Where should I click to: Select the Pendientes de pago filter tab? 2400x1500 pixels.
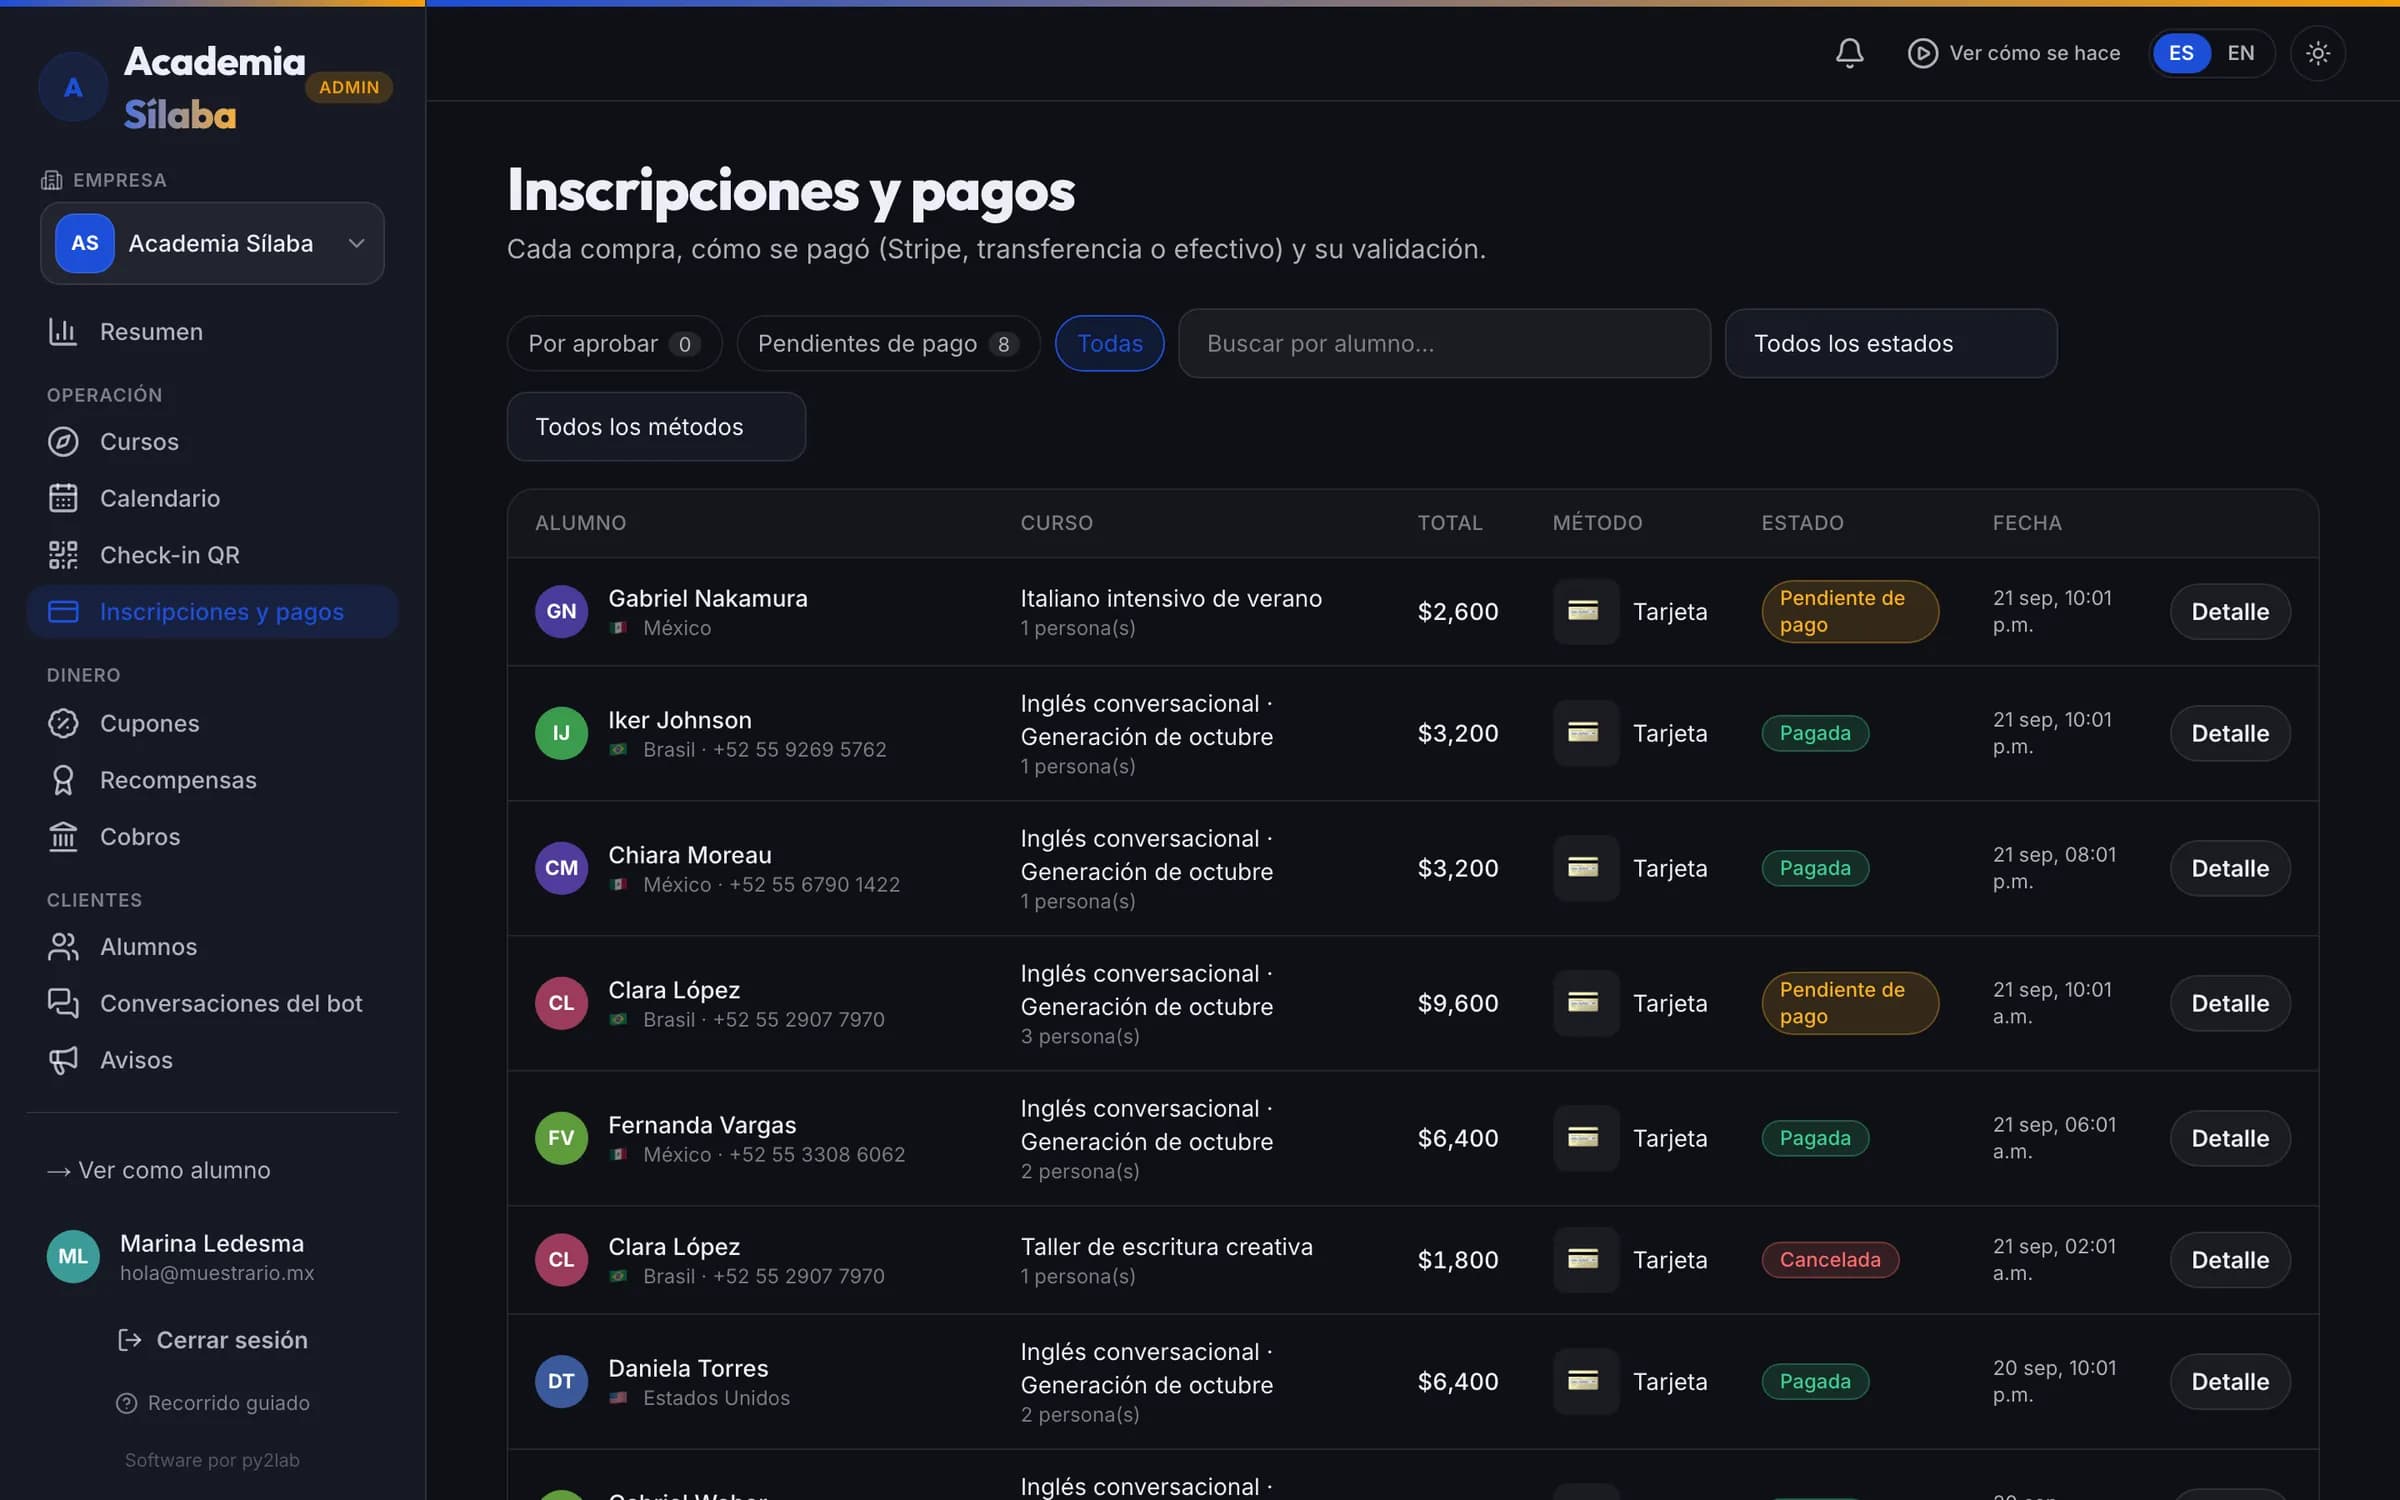point(888,343)
